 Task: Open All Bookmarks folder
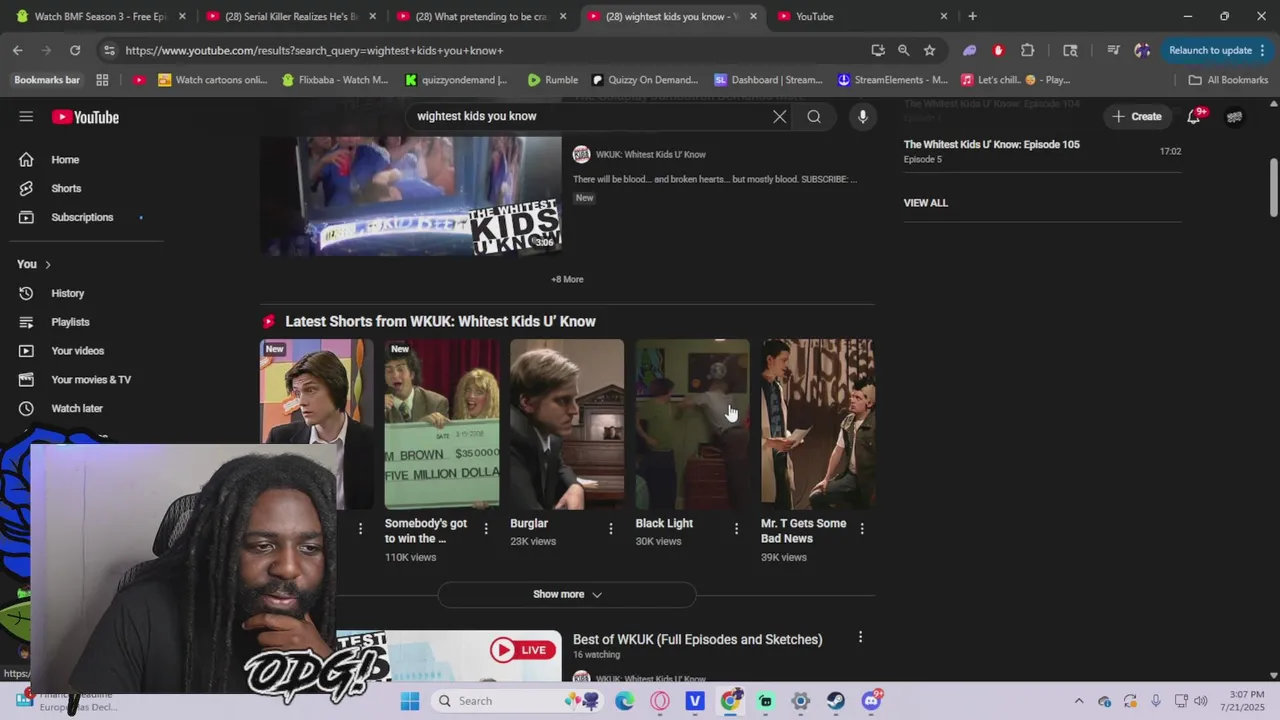coord(1228,80)
